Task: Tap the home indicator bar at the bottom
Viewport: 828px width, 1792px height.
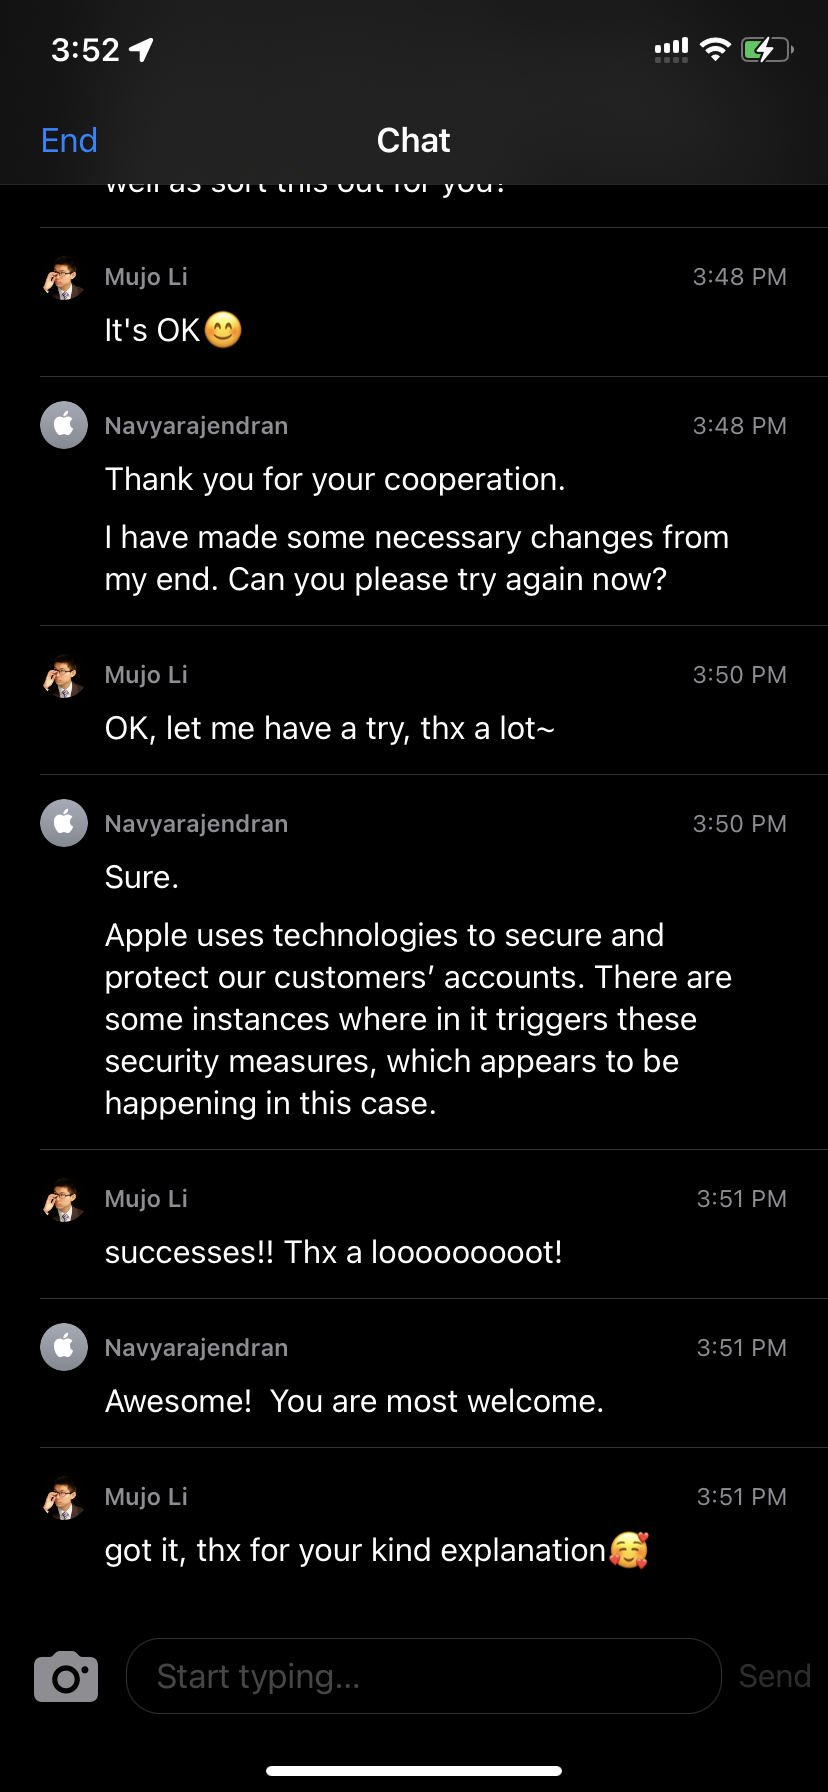Action: (x=414, y=1771)
